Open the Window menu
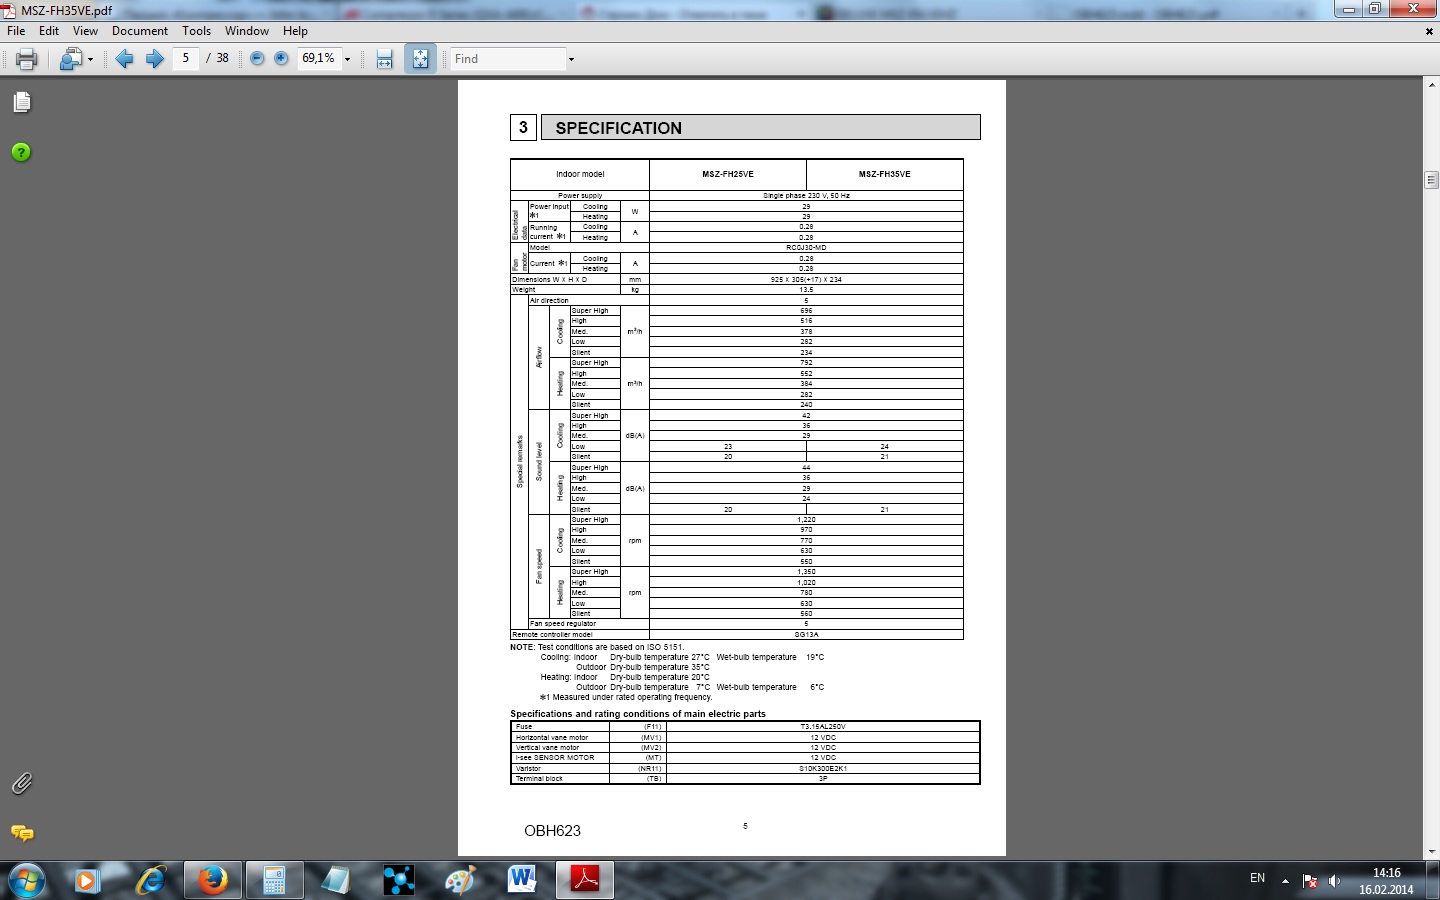Screen dimensions: 1440x900 tap(247, 31)
